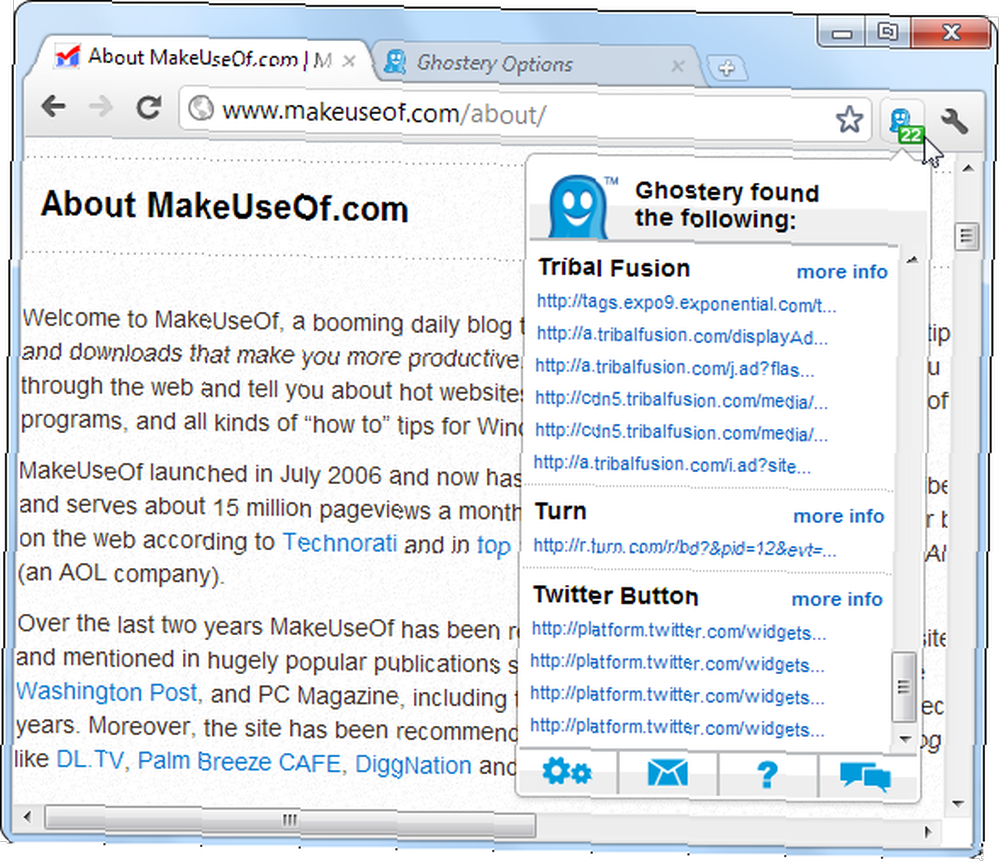The height and width of the screenshot is (862, 1000).
Task: Click the browser Forward arrow
Action: coord(101,106)
